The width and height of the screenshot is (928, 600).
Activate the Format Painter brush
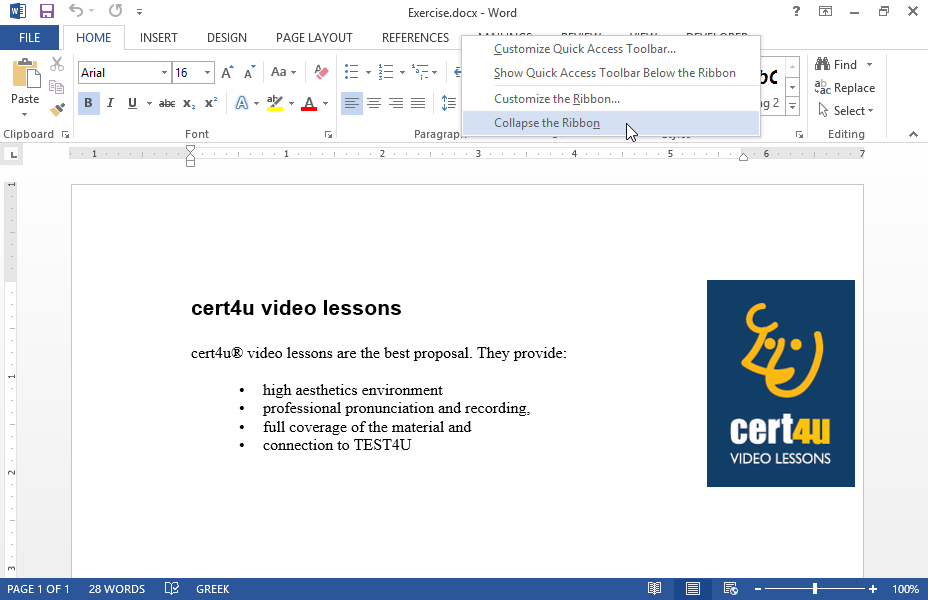(57, 109)
